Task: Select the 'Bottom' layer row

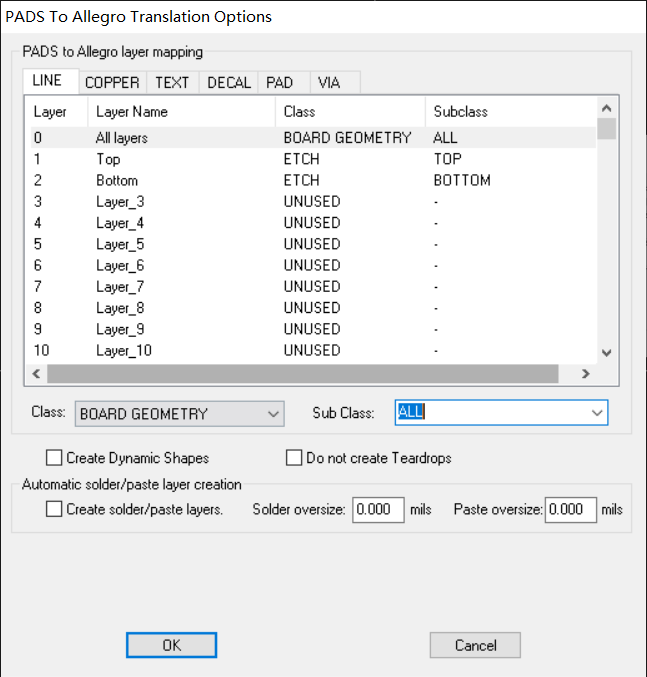Action: click(x=313, y=180)
